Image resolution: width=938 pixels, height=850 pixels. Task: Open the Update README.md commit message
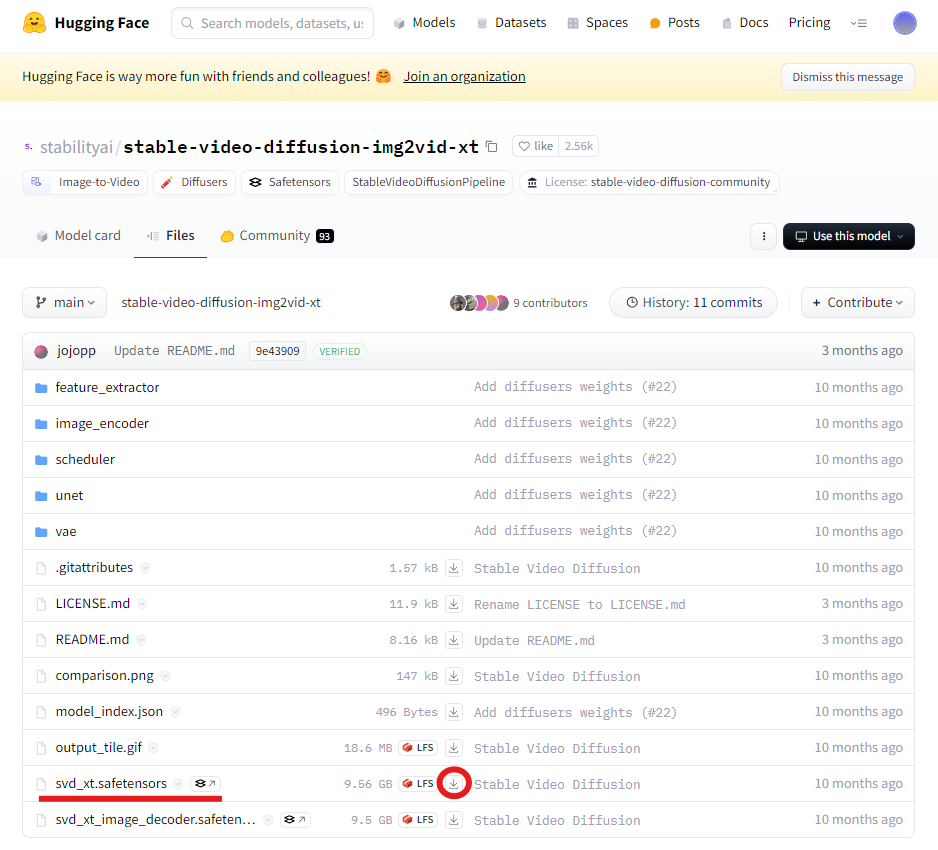[x=175, y=351]
